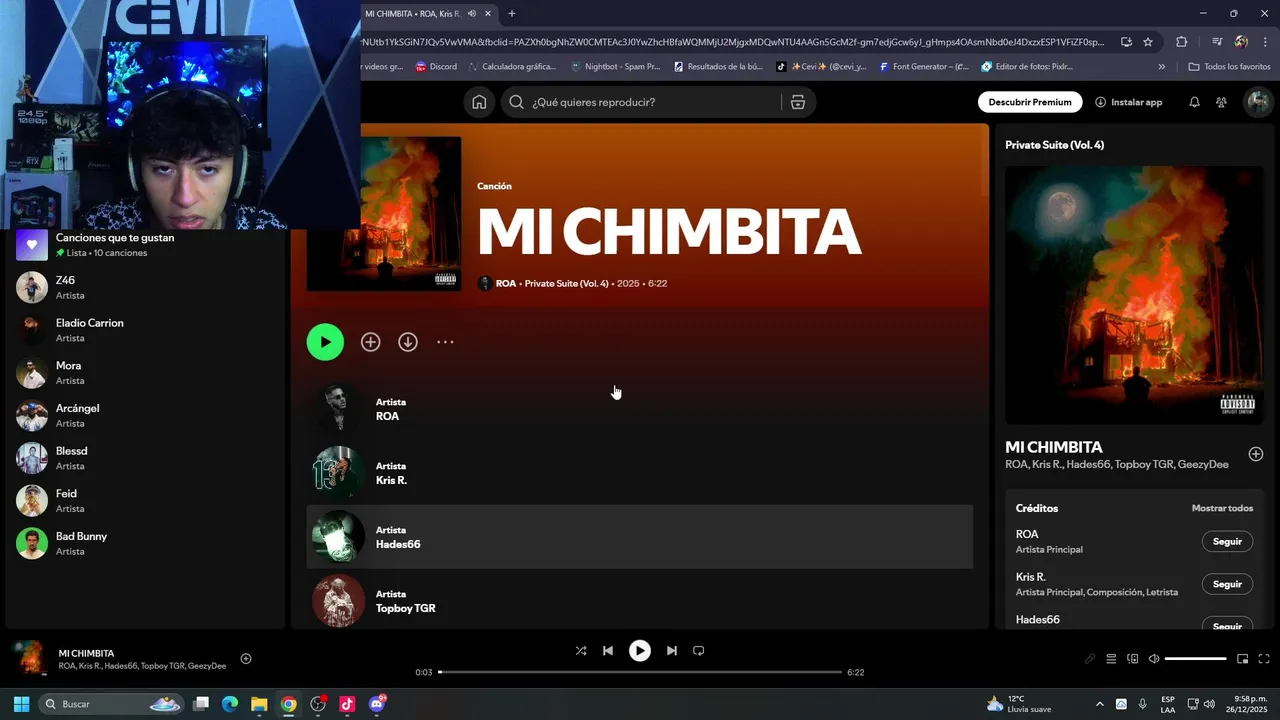Bookmark page with the star icon

point(1148,42)
